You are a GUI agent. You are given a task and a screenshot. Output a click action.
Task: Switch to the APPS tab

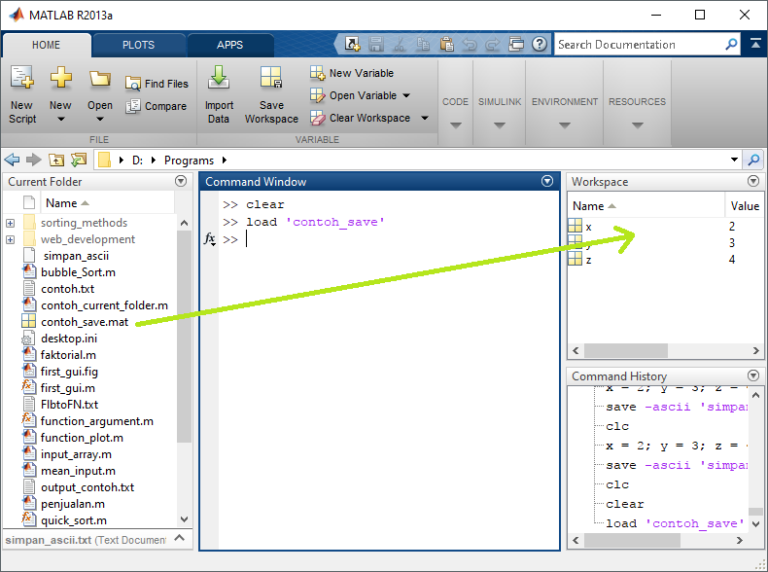tap(230, 45)
